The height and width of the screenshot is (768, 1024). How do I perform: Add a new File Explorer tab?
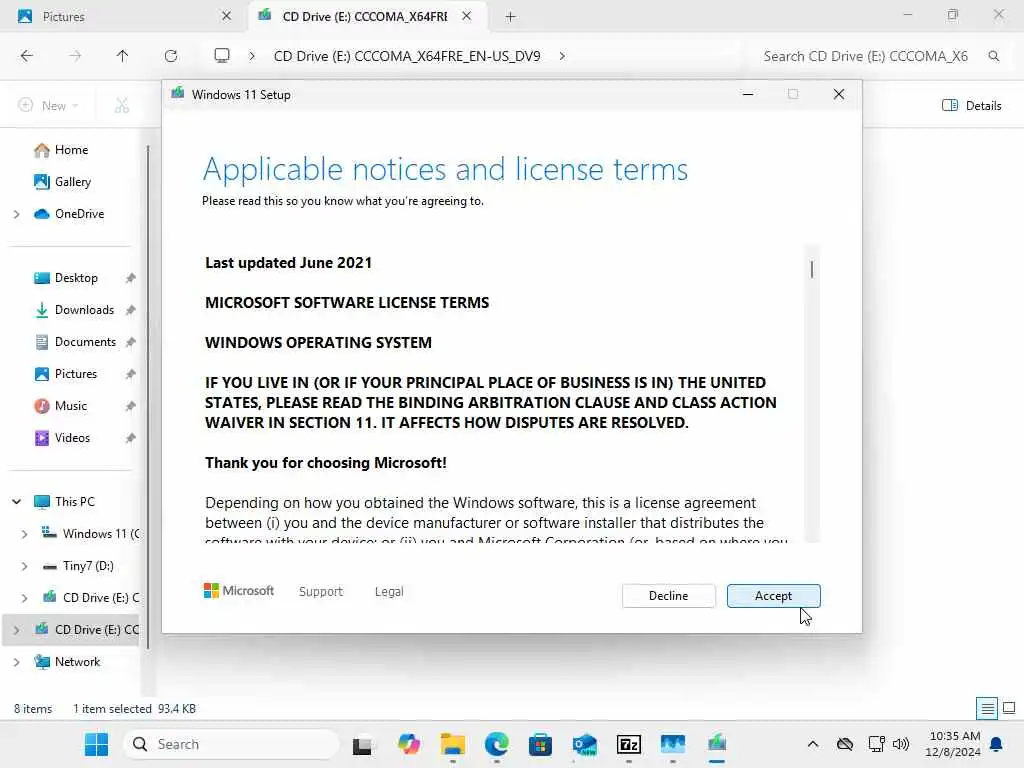(511, 16)
